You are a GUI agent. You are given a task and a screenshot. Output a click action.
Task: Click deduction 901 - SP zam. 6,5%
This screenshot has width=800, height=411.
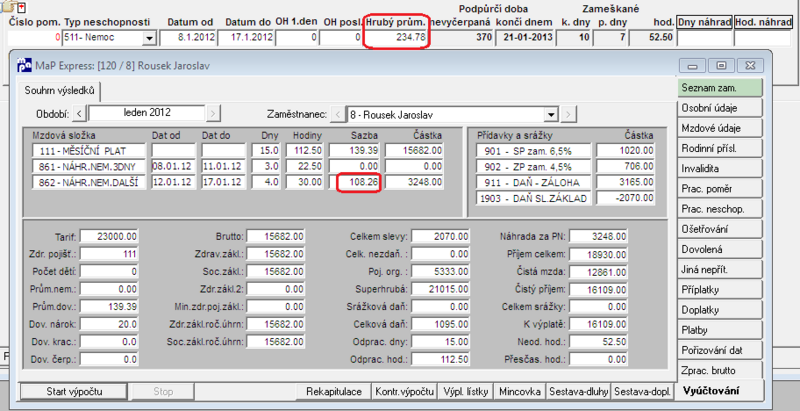(x=534, y=151)
